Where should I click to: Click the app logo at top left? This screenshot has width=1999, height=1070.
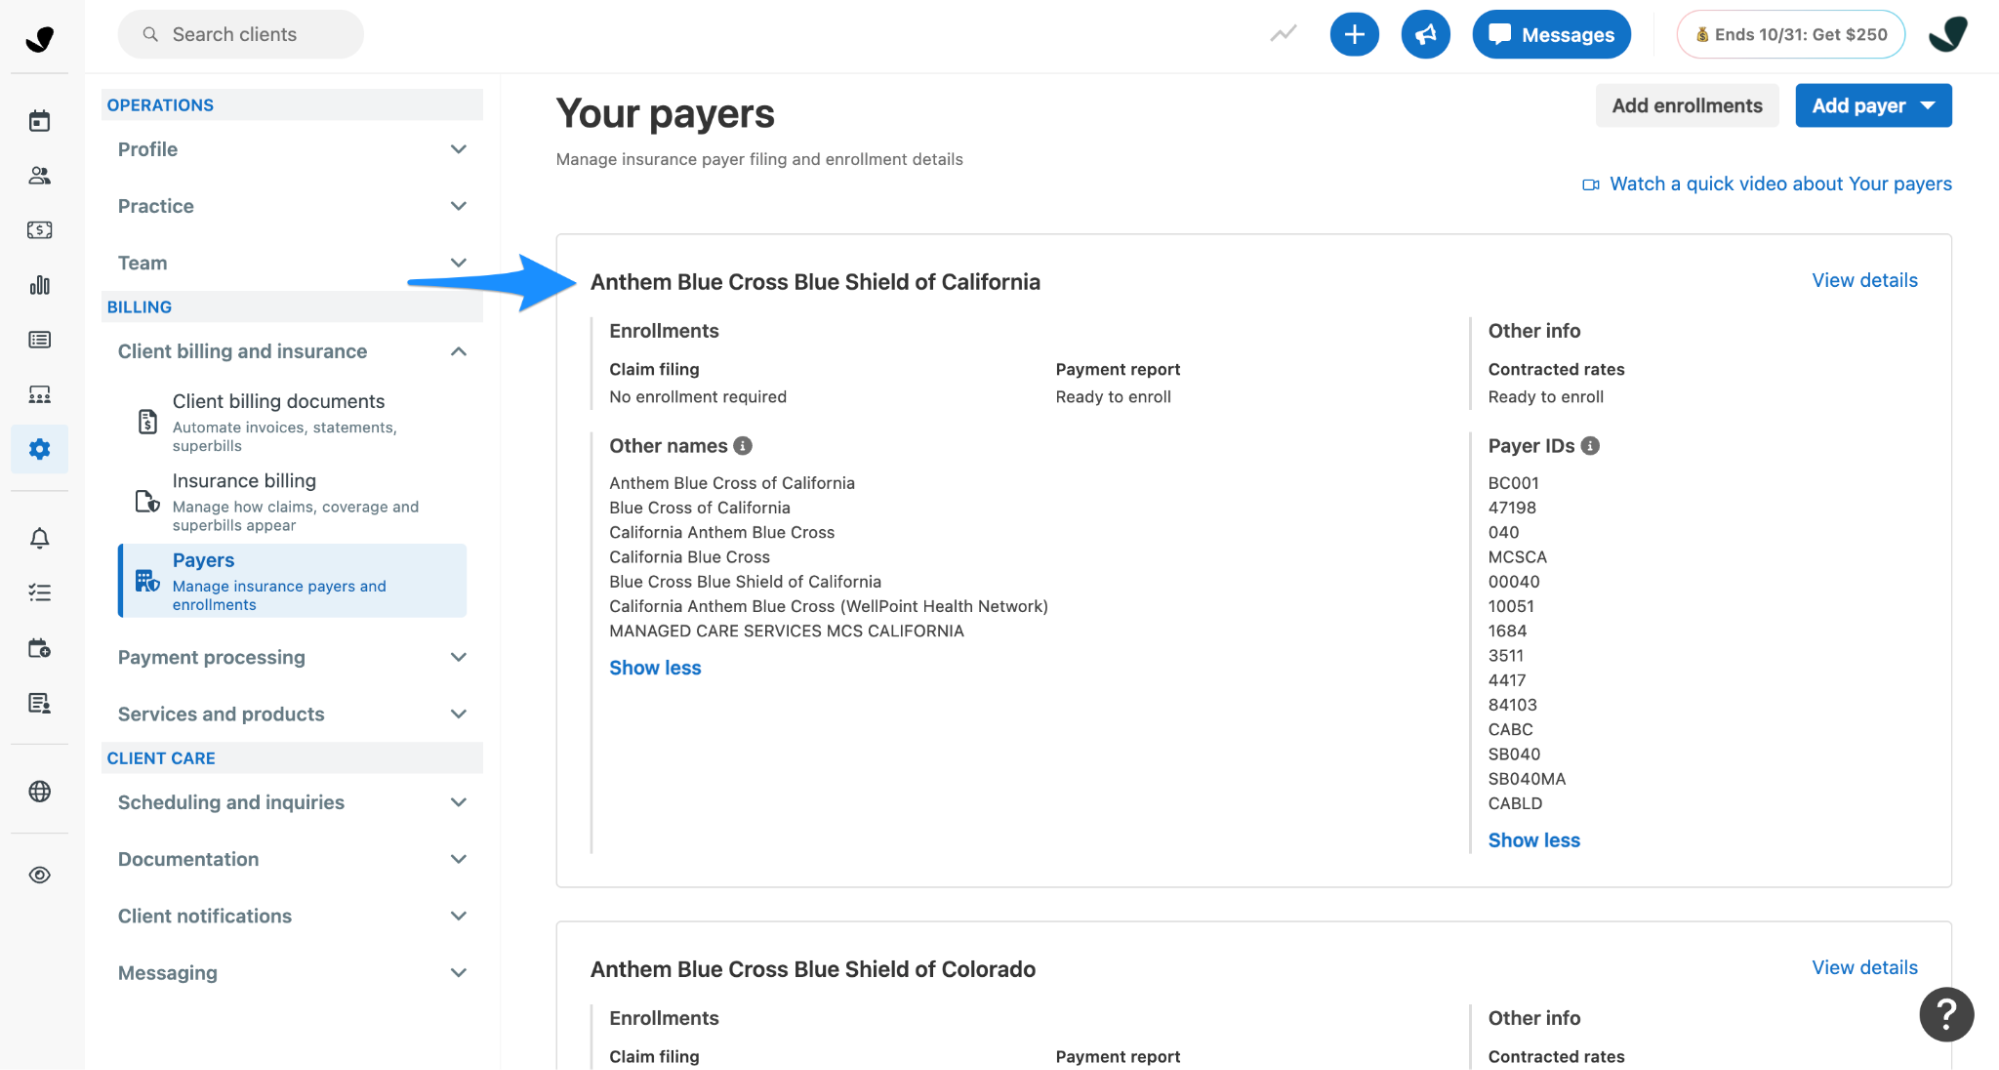(39, 38)
